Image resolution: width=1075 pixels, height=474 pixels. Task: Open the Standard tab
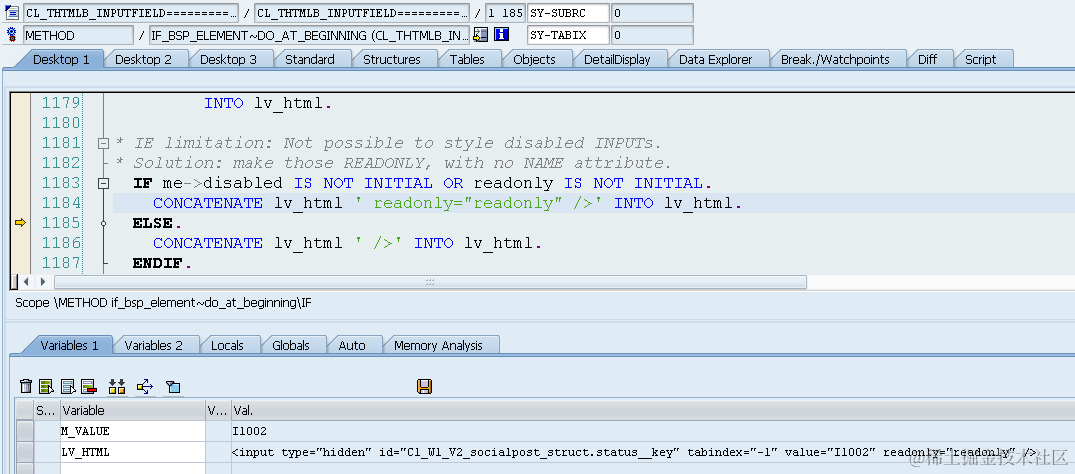pos(310,59)
